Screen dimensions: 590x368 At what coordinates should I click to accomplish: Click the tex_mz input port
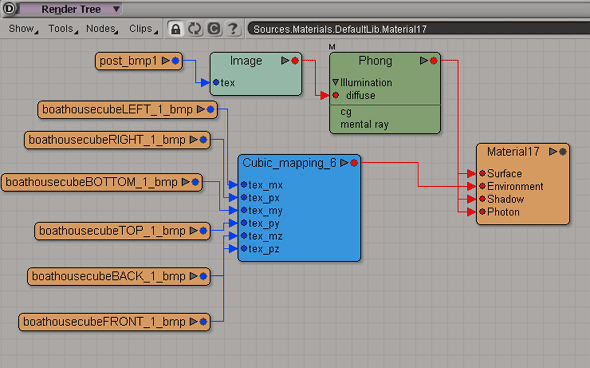point(244,236)
